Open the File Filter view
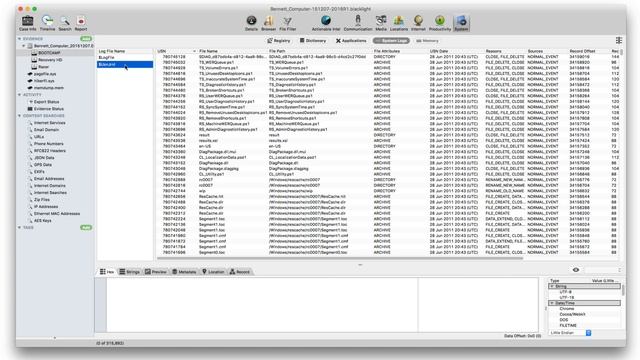Screen dimensions: 640x360 click(x=287, y=23)
